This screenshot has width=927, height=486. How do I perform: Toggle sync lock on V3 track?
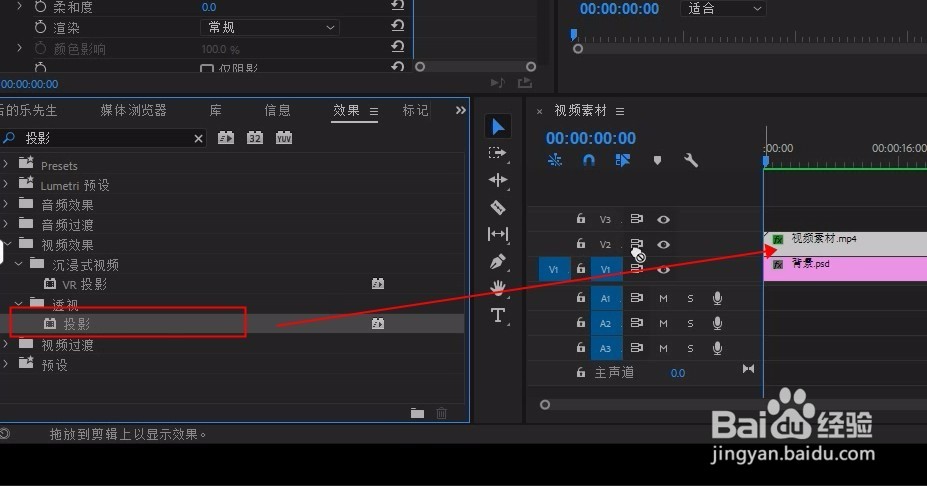tap(636, 219)
